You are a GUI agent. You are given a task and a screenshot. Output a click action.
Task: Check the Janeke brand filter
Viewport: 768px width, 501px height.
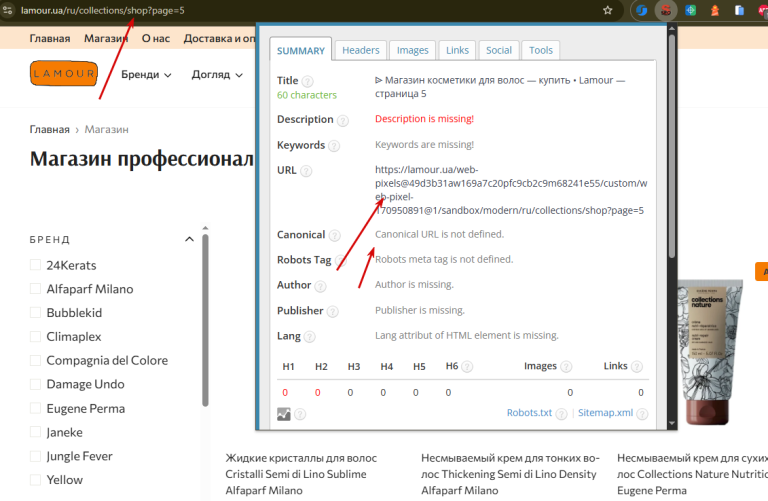click(x=35, y=432)
